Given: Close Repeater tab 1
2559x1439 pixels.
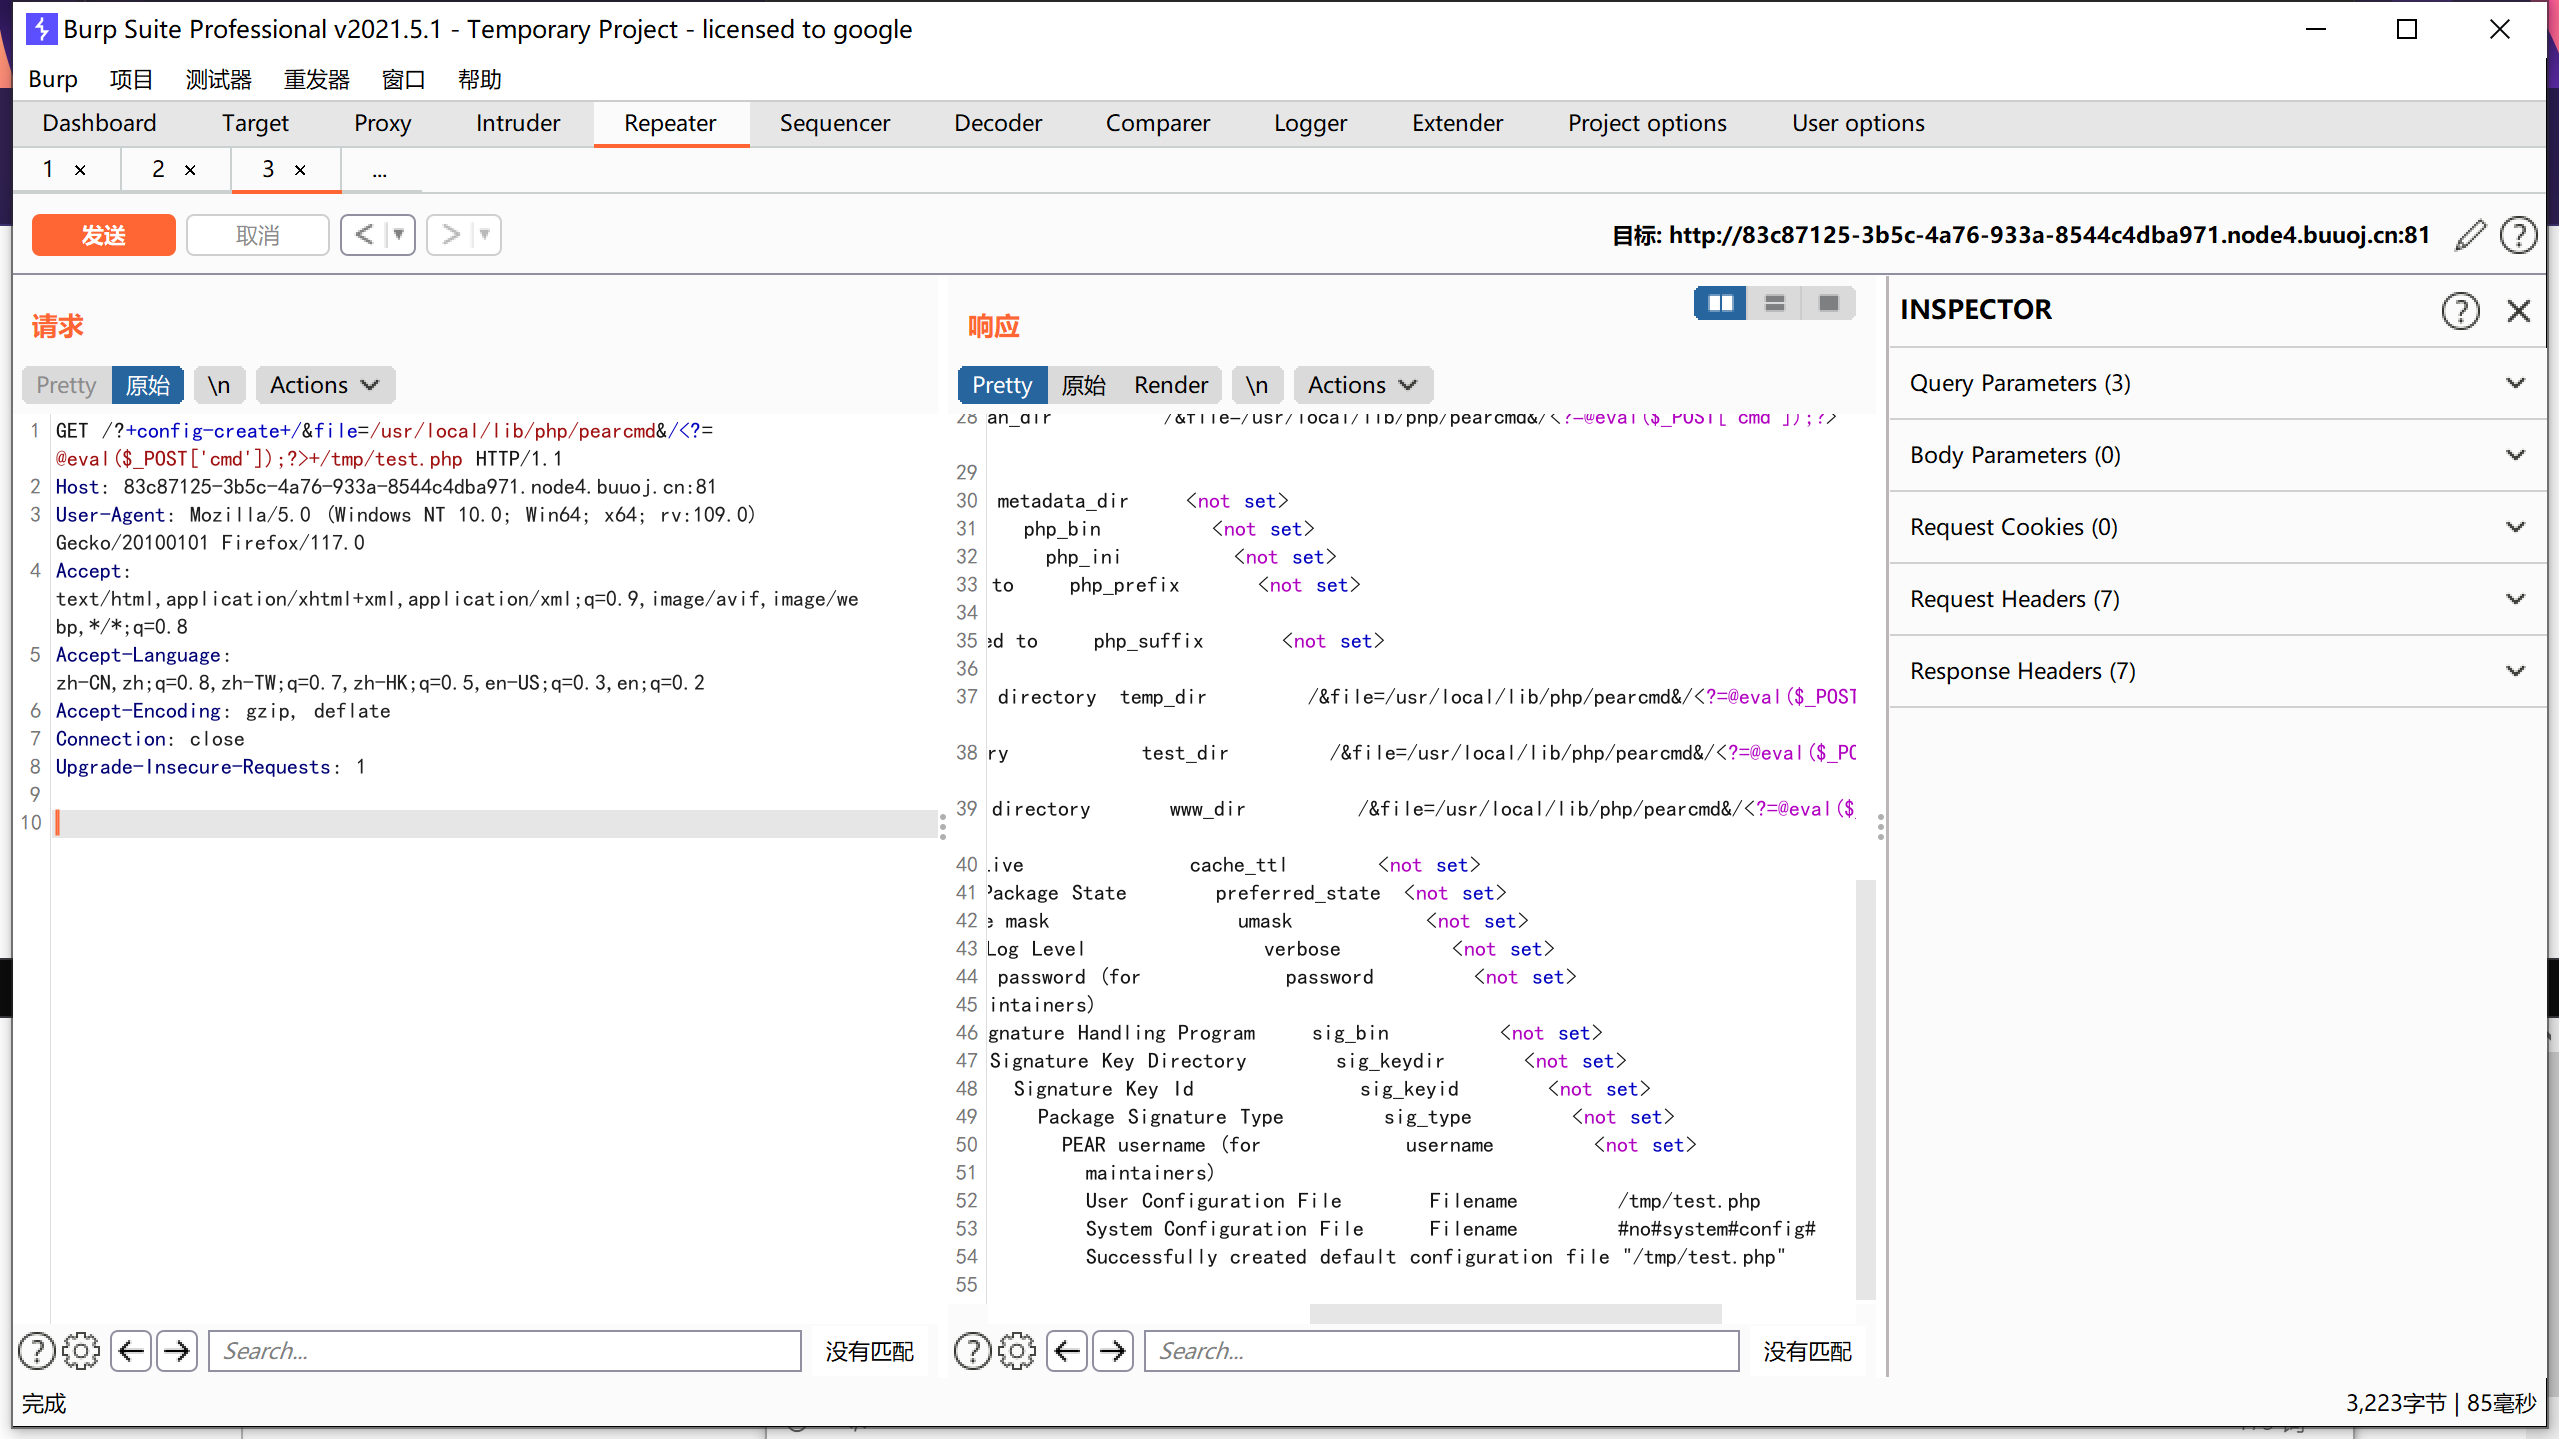Looking at the screenshot, I should click(x=80, y=170).
